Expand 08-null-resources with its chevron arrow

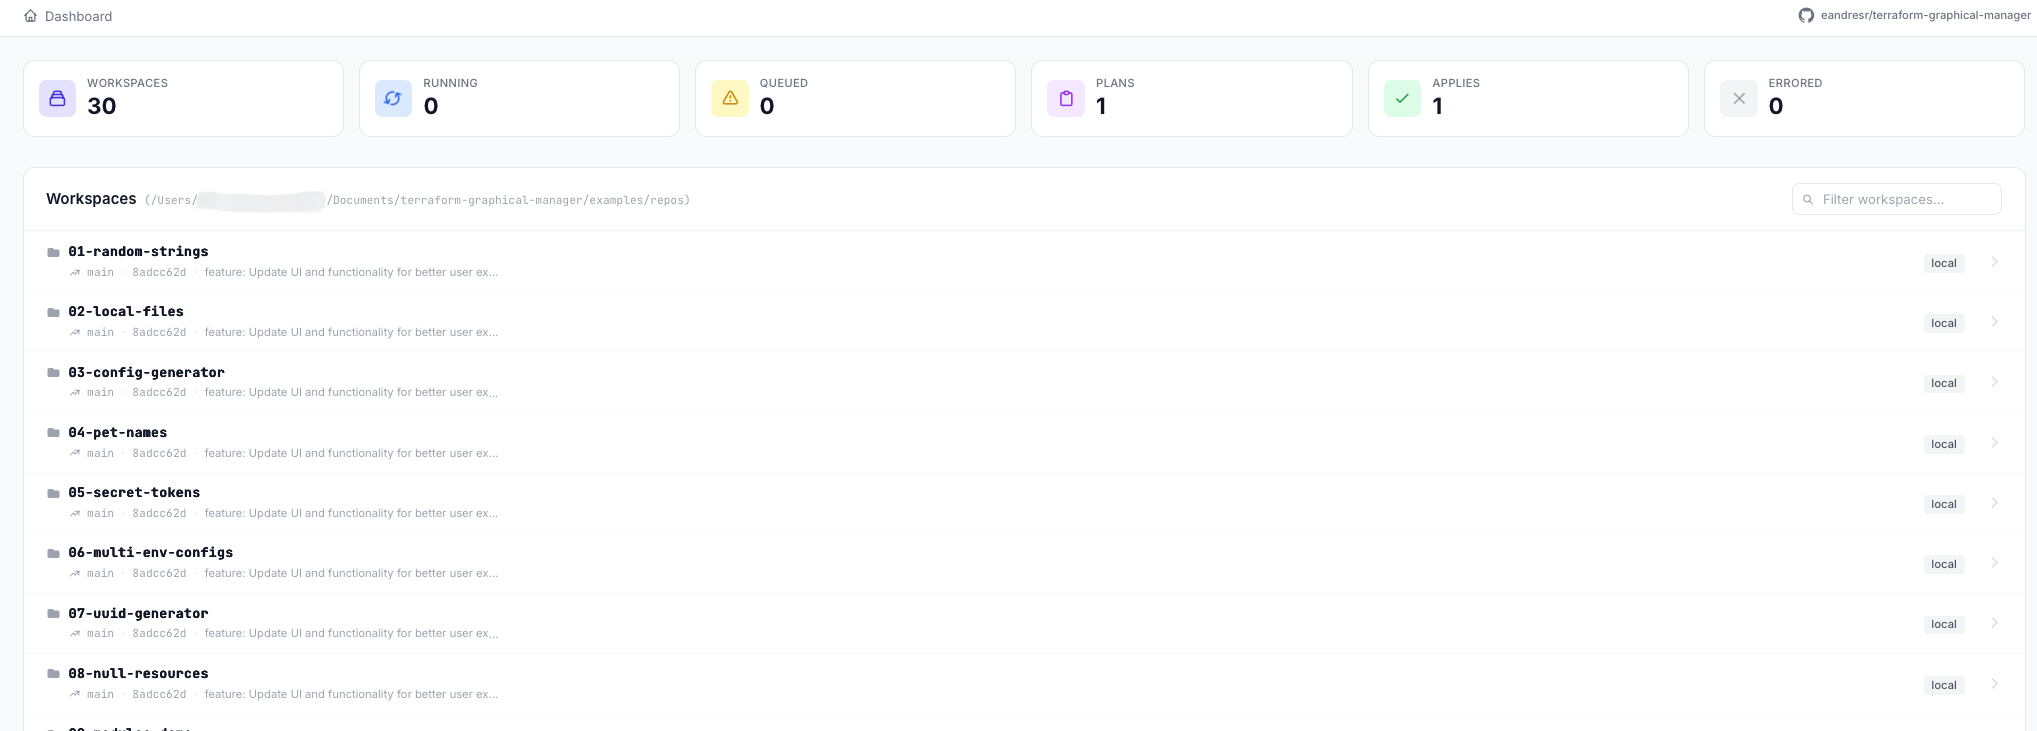click(x=1994, y=684)
